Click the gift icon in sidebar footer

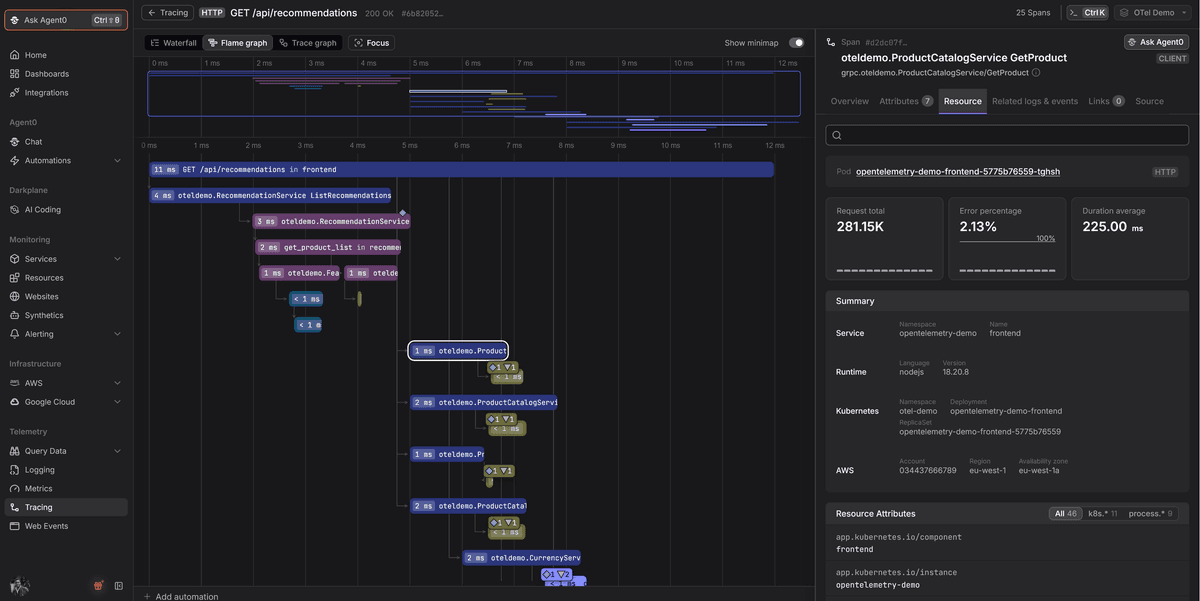(98, 586)
